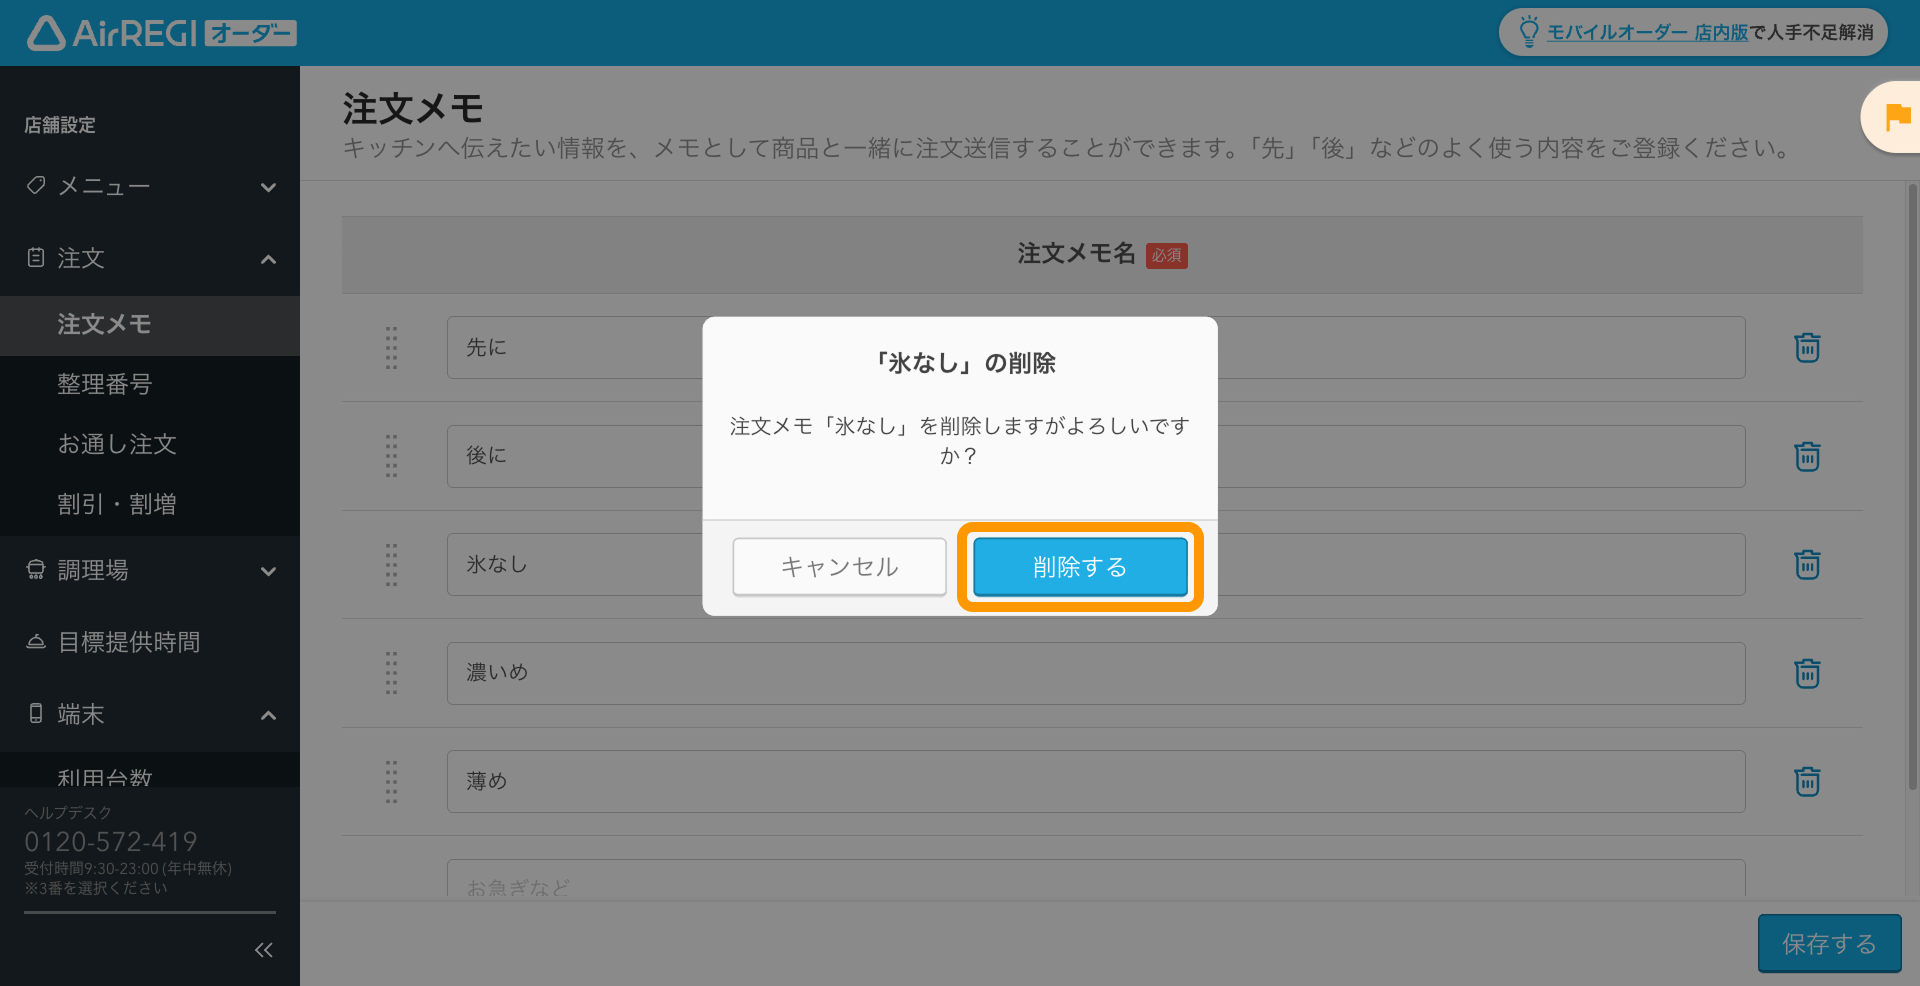The width and height of the screenshot is (1920, 986).
Task: Select 注文メモ in sidebar
Action: coord(150,325)
